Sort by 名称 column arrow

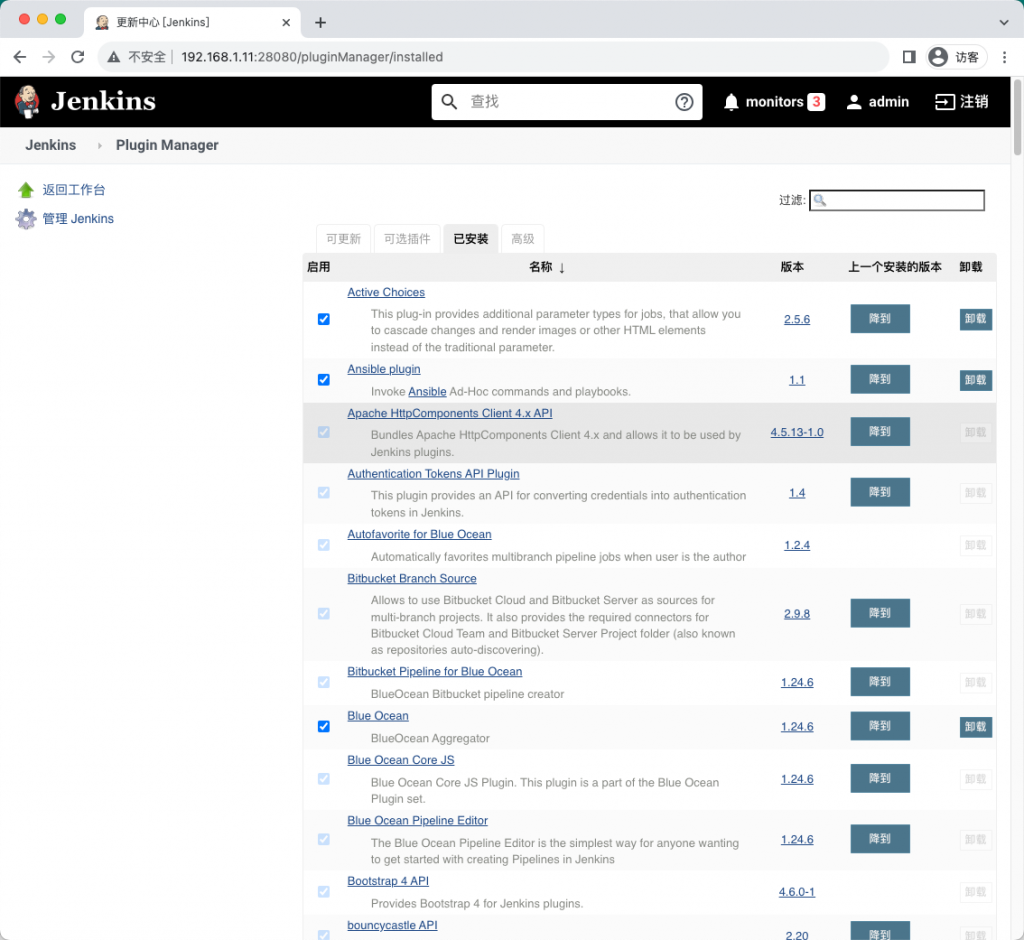pos(562,267)
